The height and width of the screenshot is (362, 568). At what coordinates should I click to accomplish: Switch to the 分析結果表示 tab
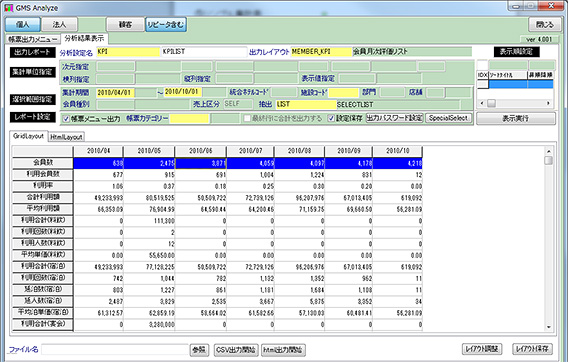click(84, 38)
